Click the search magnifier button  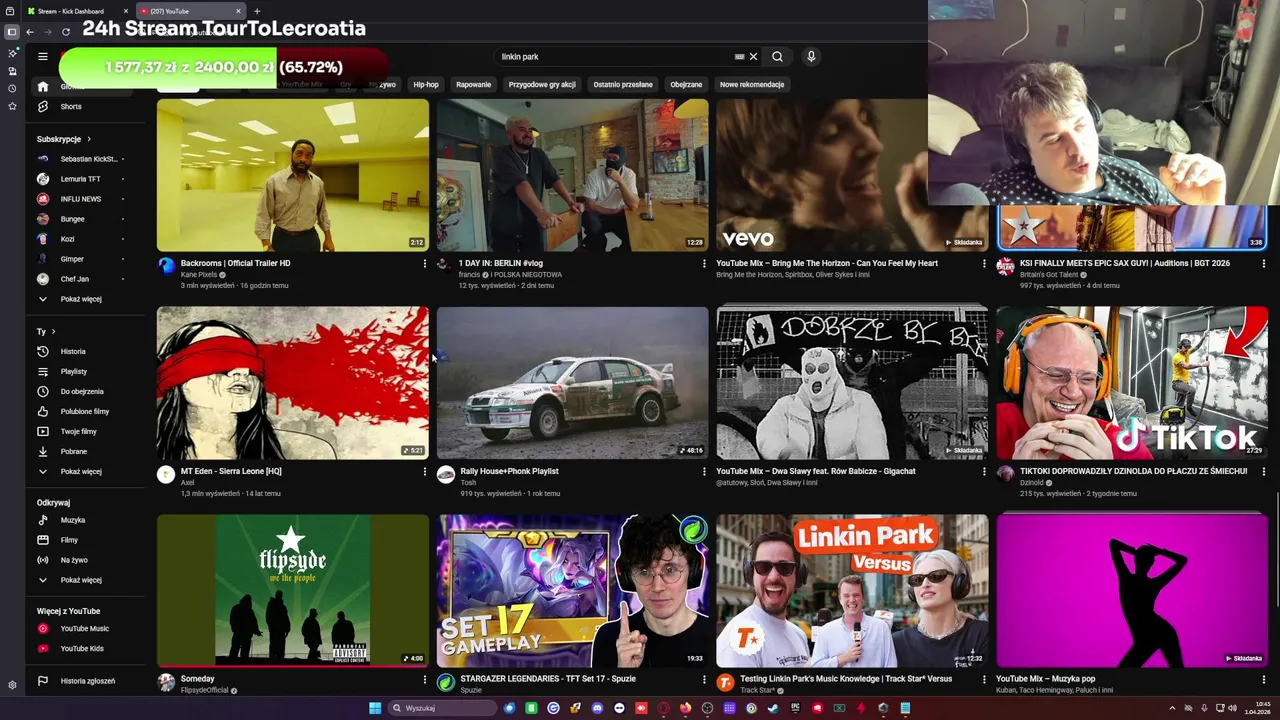pyautogui.click(x=777, y=56)
